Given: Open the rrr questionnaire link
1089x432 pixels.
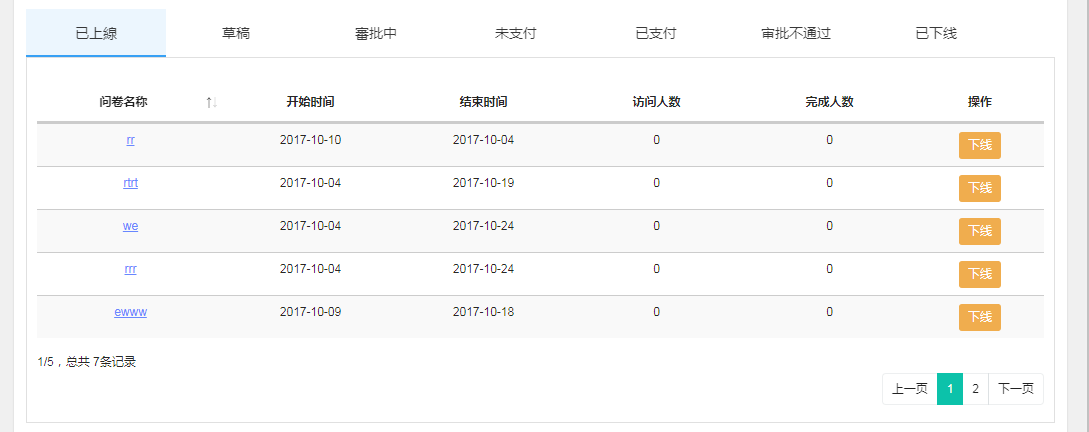Looking at the screenshot, I should pyautogui.click(x=131, y=269).
